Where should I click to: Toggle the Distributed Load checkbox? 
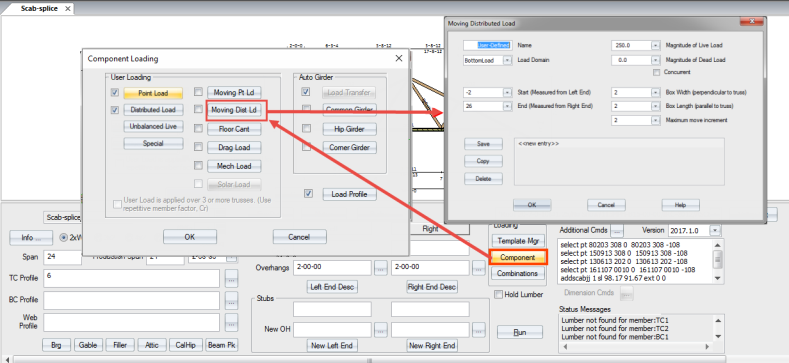point(115,110)
